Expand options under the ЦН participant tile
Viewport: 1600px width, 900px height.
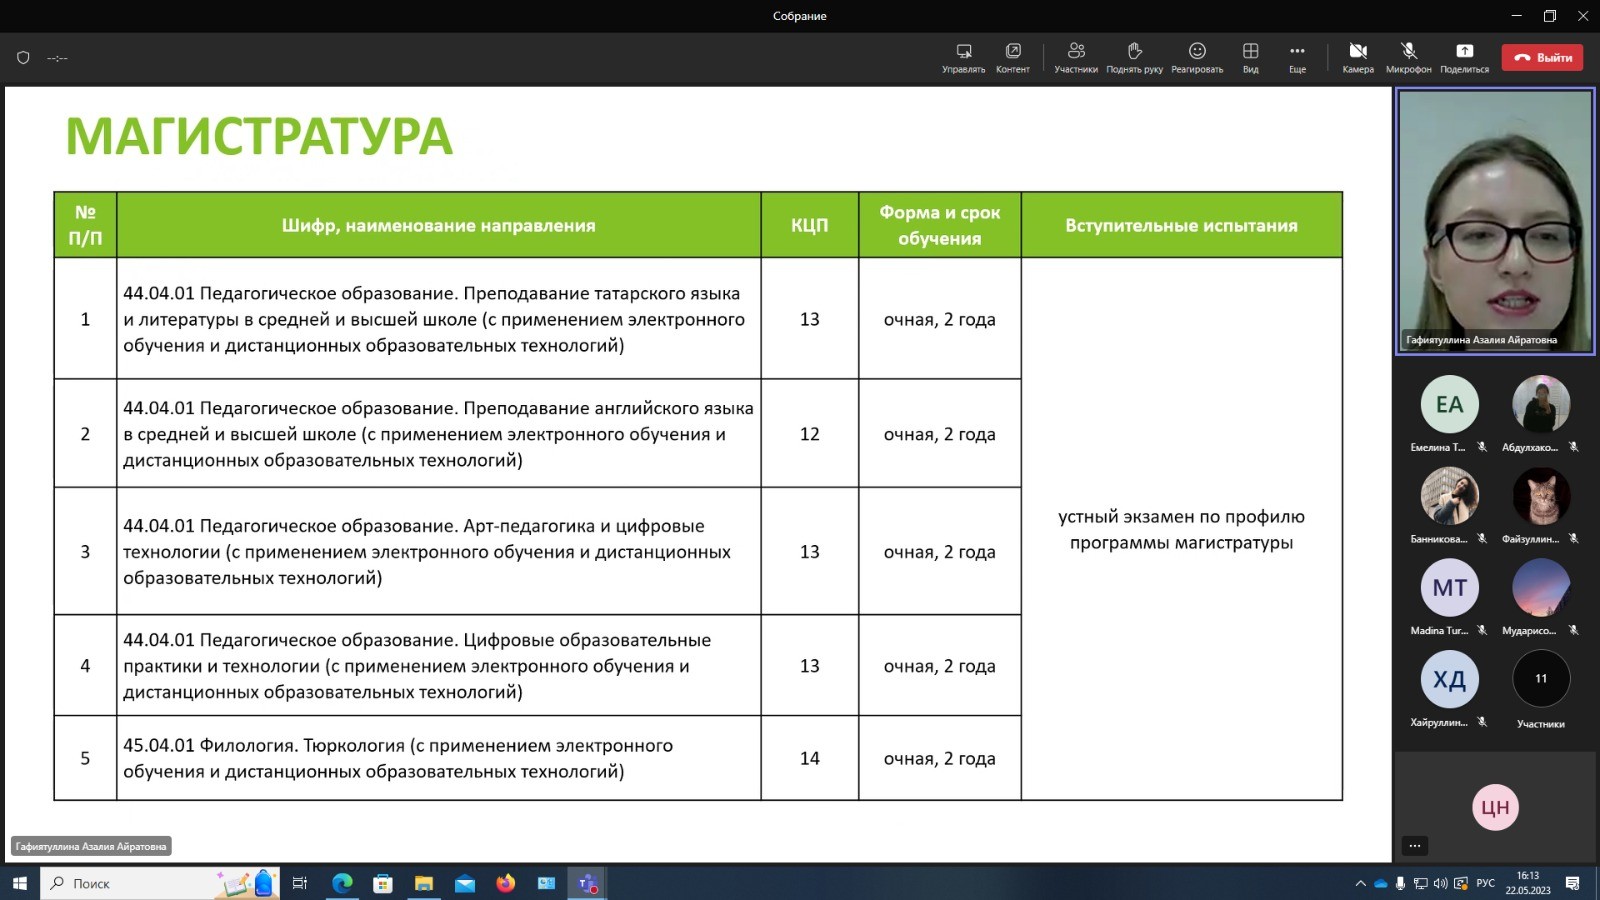point(1415,845)
